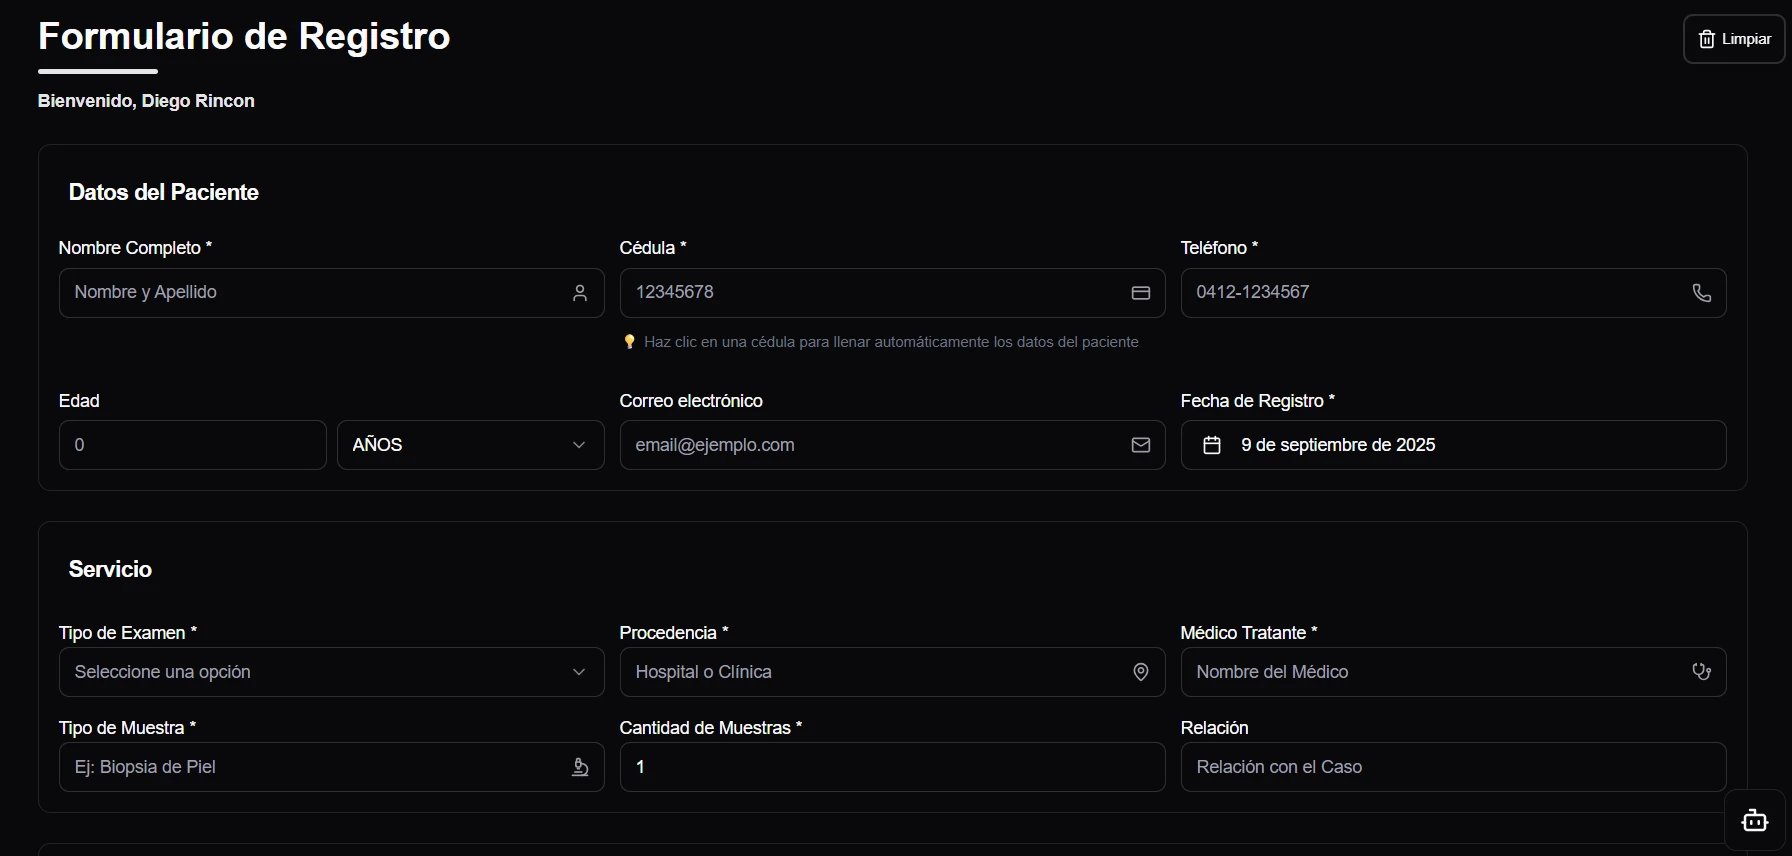
Task: Select the Teléfono input field
Action: pyautogui.click(x=1430, y=293)
